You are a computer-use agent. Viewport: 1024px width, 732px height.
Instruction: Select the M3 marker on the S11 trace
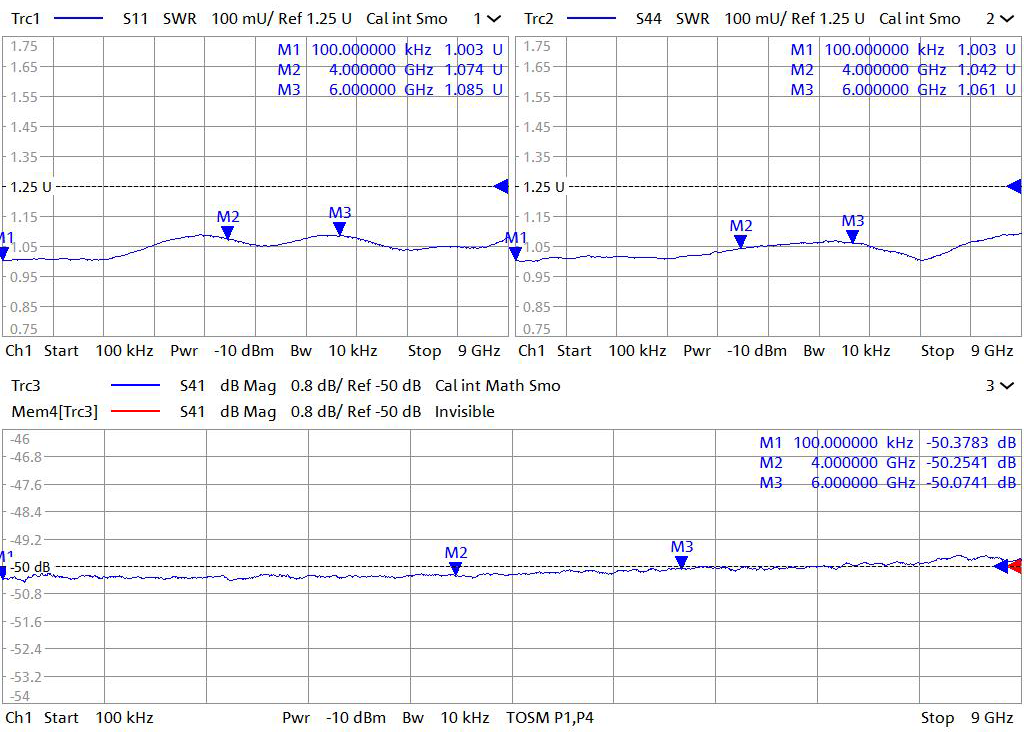[340, 228]
